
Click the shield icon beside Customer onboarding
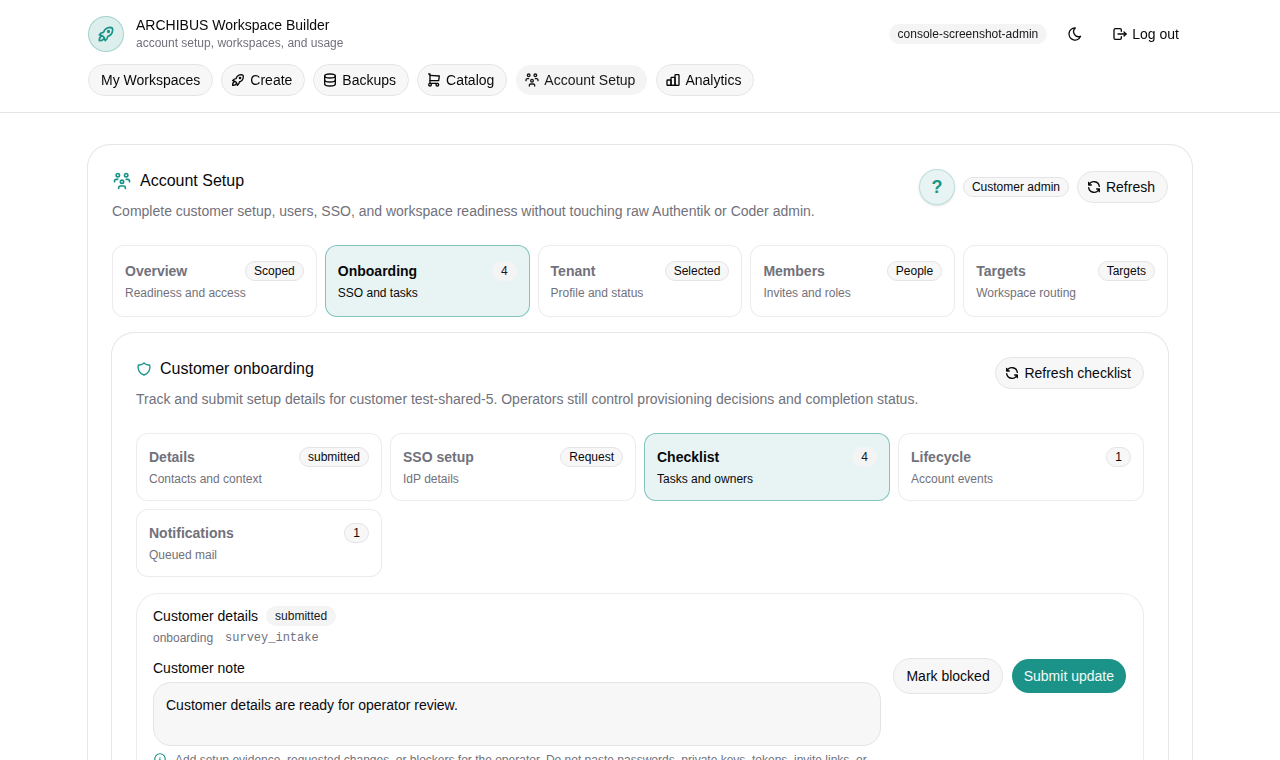(143, 369)
